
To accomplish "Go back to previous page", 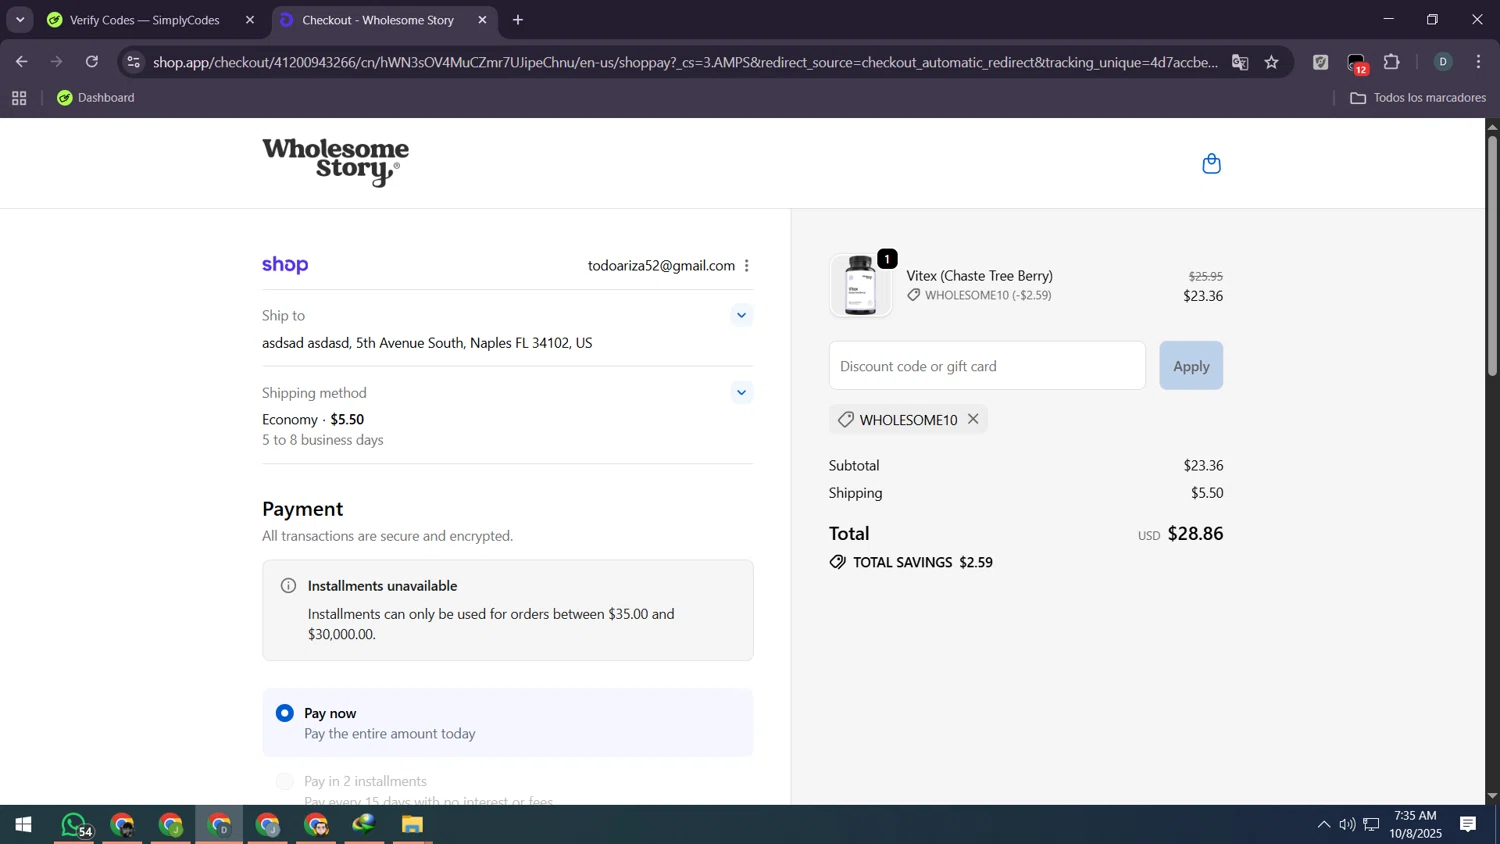I will (21, 62).
